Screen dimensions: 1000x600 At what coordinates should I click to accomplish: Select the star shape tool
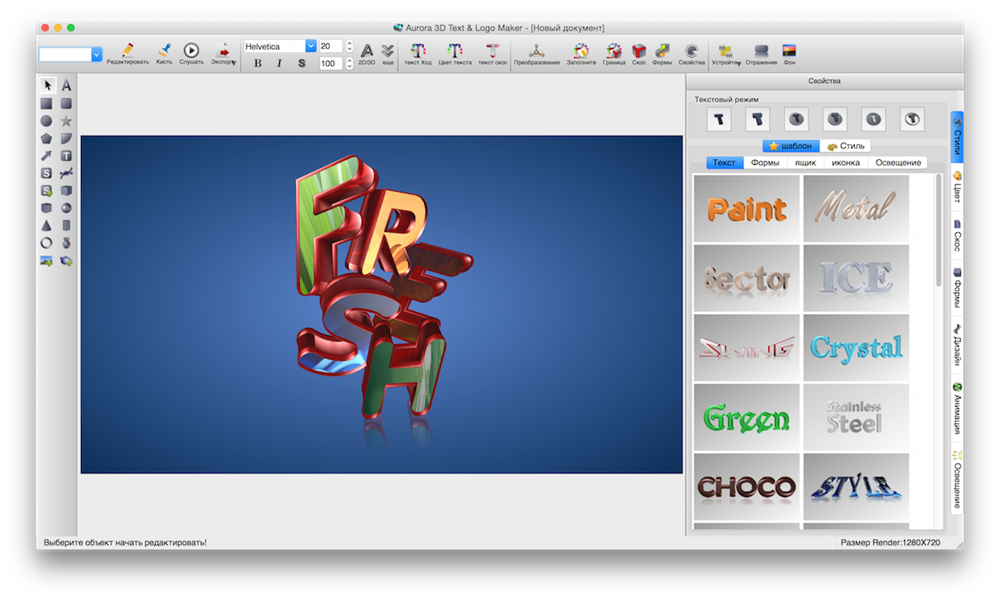click(x=66, y=121)
